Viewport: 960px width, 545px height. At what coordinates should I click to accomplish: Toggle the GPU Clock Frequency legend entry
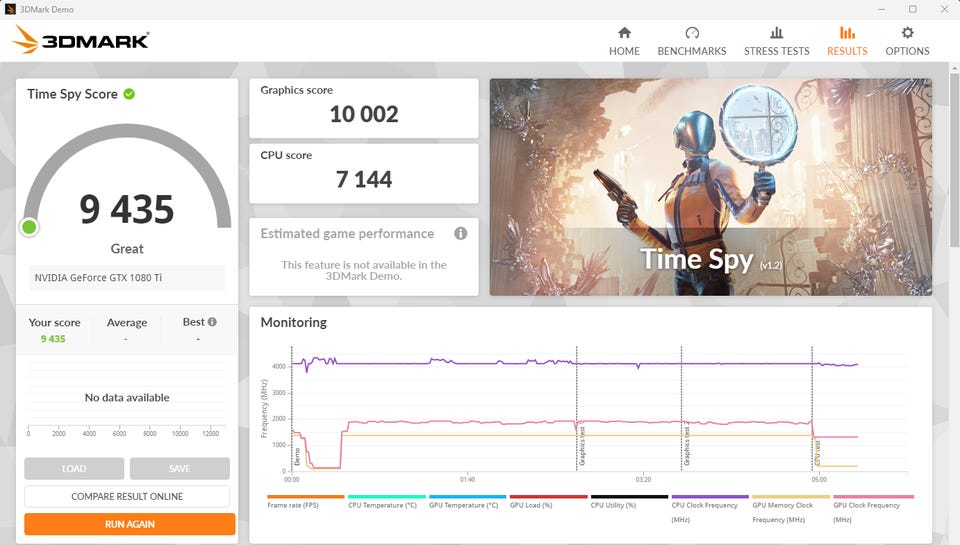[873, 508]
